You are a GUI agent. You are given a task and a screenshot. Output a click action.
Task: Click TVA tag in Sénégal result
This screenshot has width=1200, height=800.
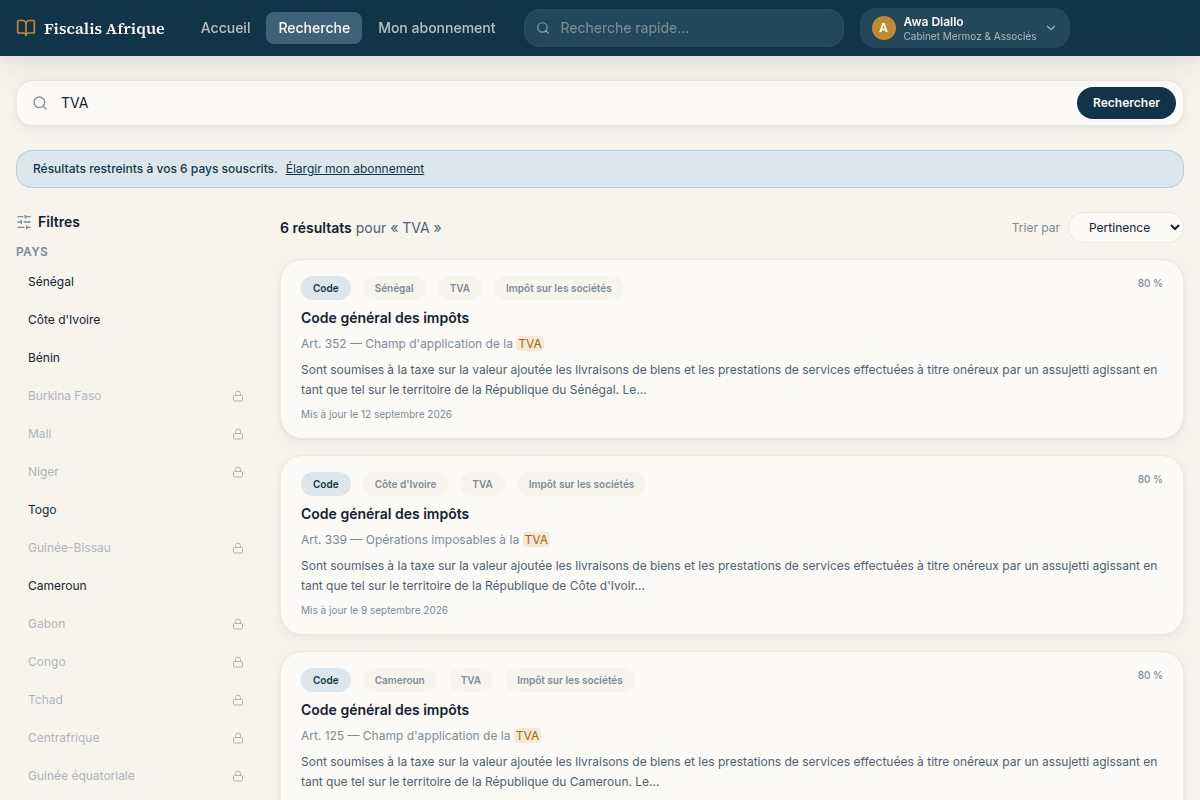[x=460, y=288]
